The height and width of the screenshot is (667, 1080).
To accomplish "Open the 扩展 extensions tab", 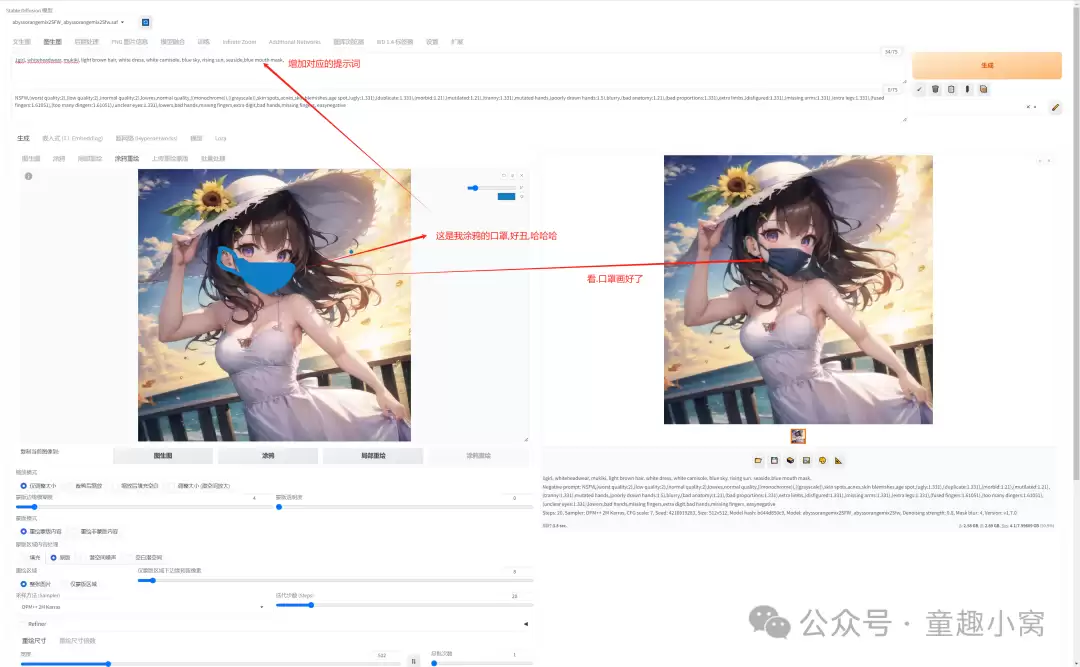I will [457, 42].
